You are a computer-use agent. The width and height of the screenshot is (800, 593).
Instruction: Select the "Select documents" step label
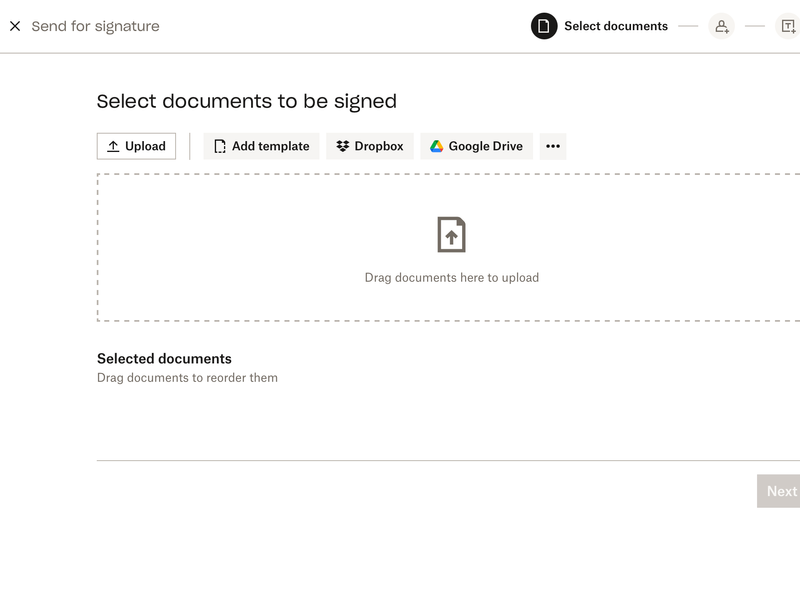tap(616, 27)
